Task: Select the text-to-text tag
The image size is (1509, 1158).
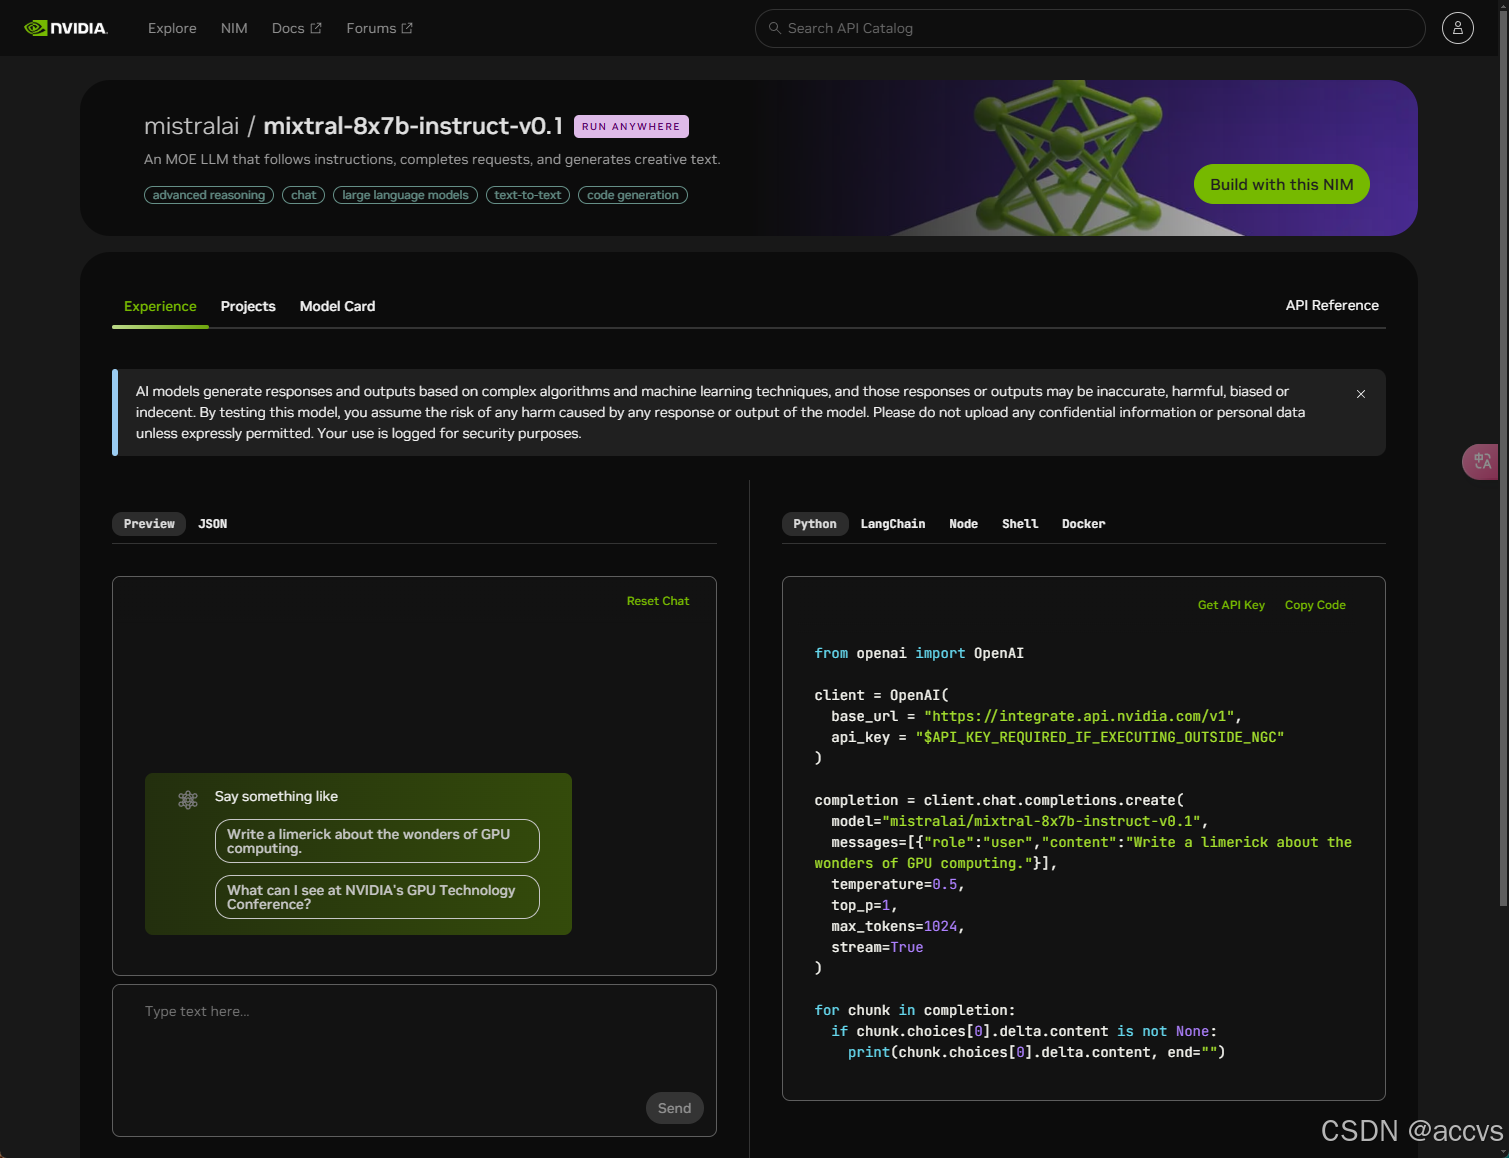Action: pos(528,195)
